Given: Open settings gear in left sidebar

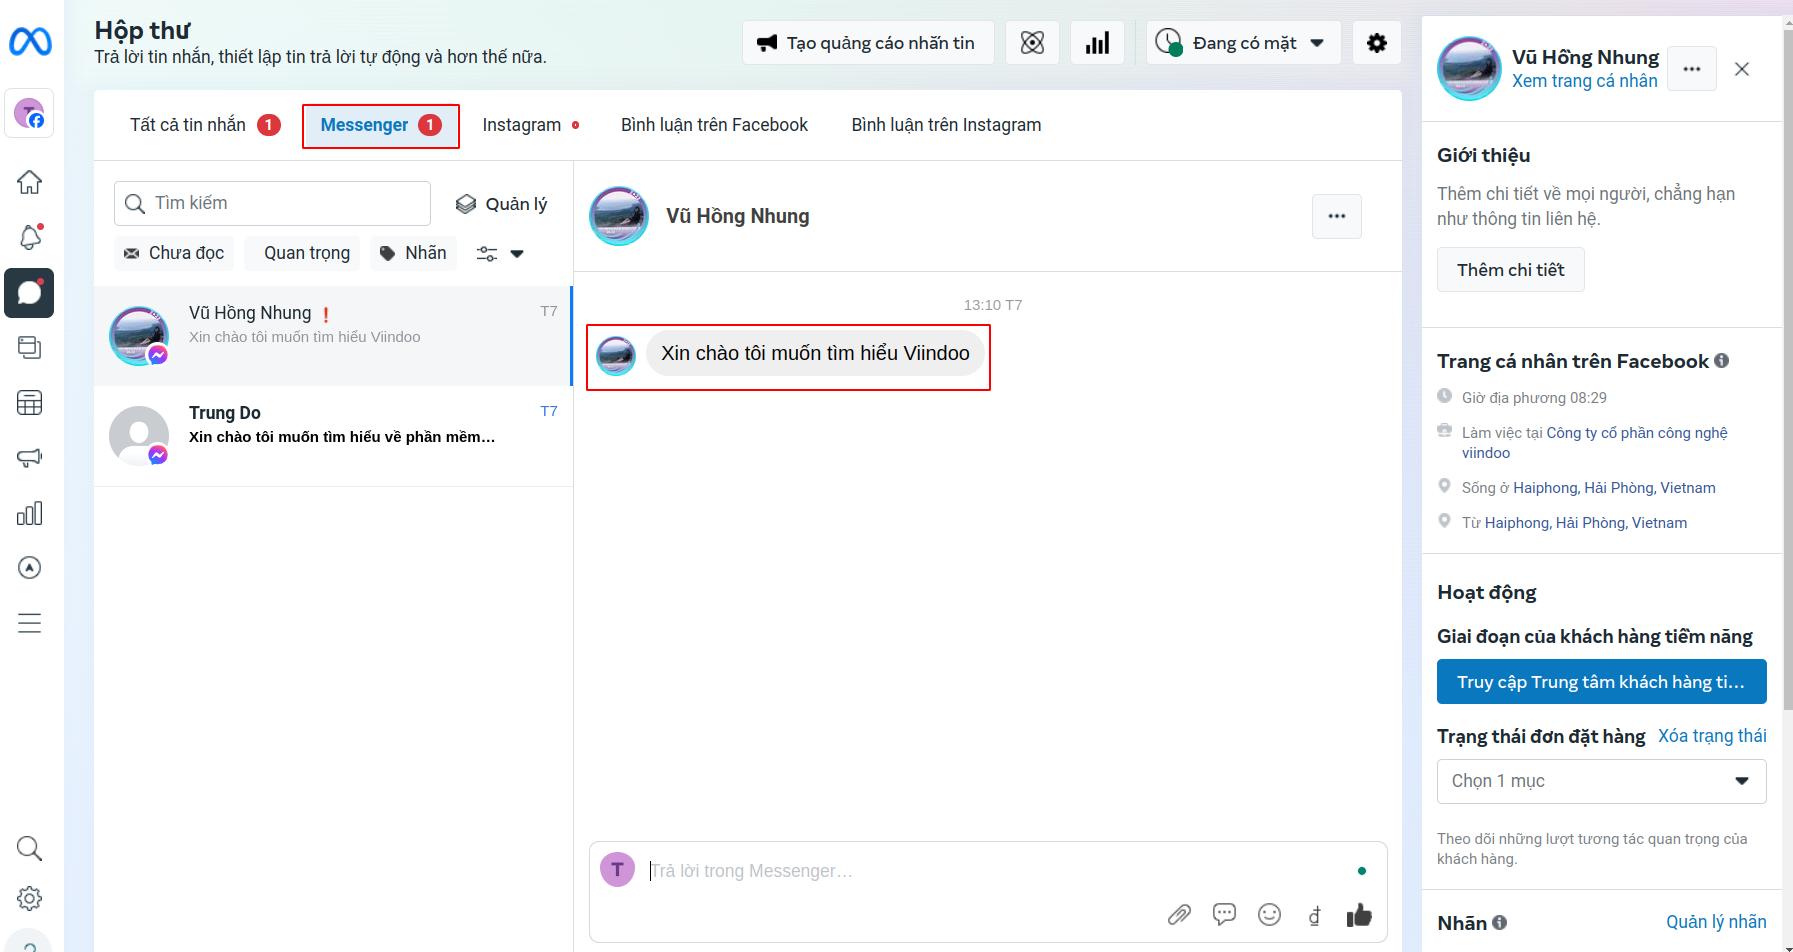Looking at the screenshot, I should coord(30,898).
